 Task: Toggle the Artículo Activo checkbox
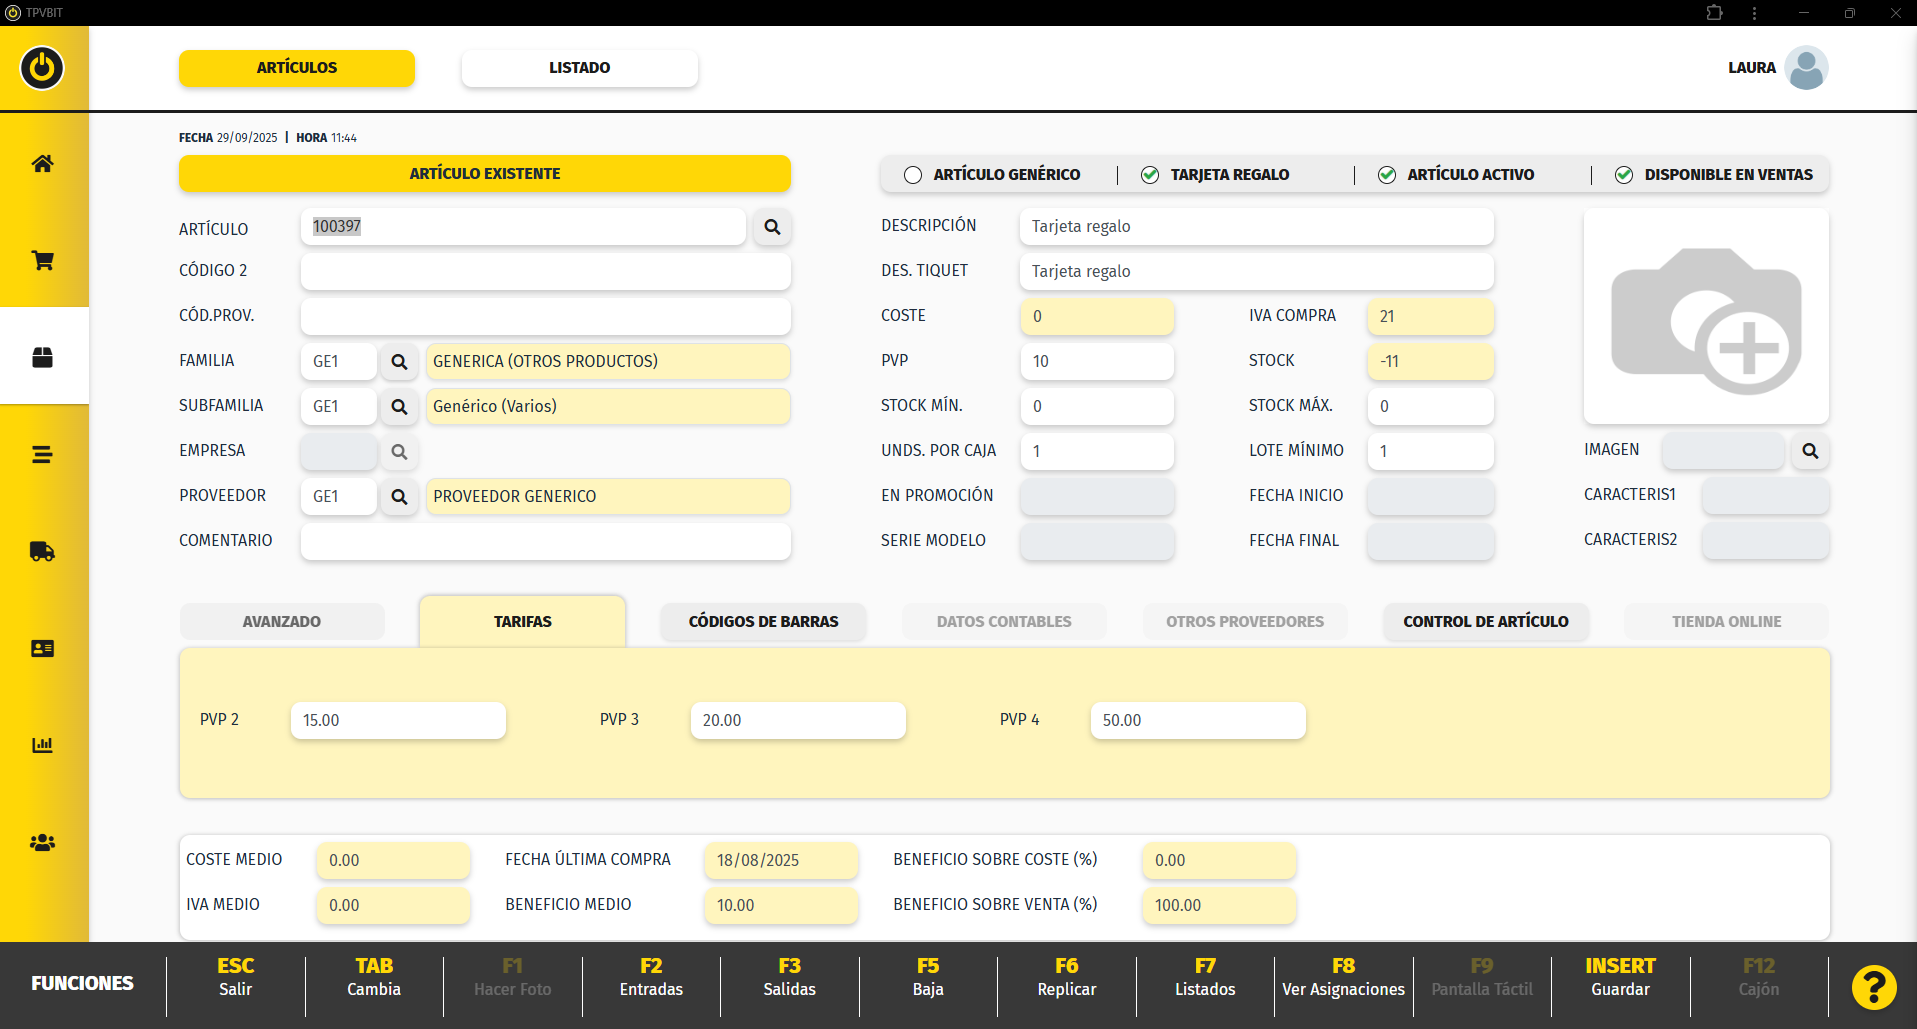(x=1387, y=175)
